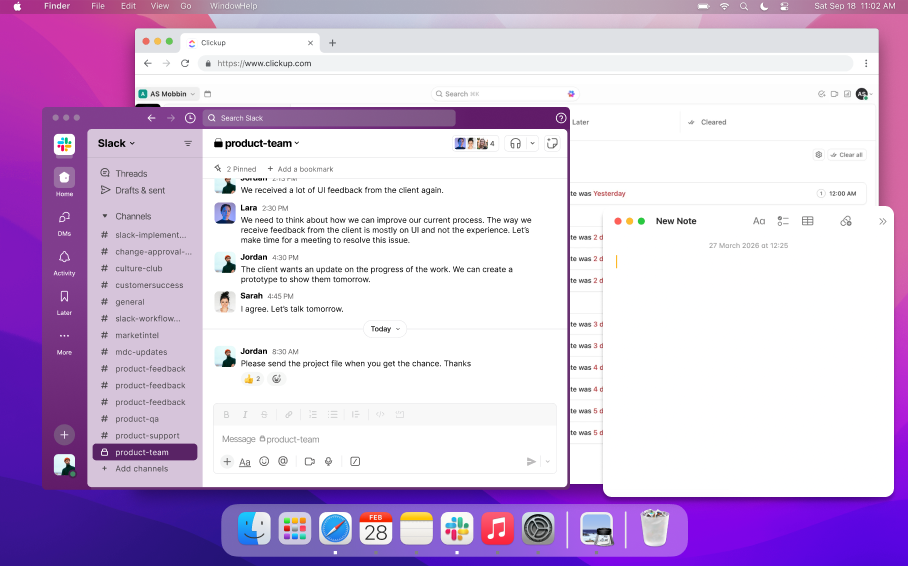View the 4 channel members avatars
908x566 pixels.
tap(474, 143)
